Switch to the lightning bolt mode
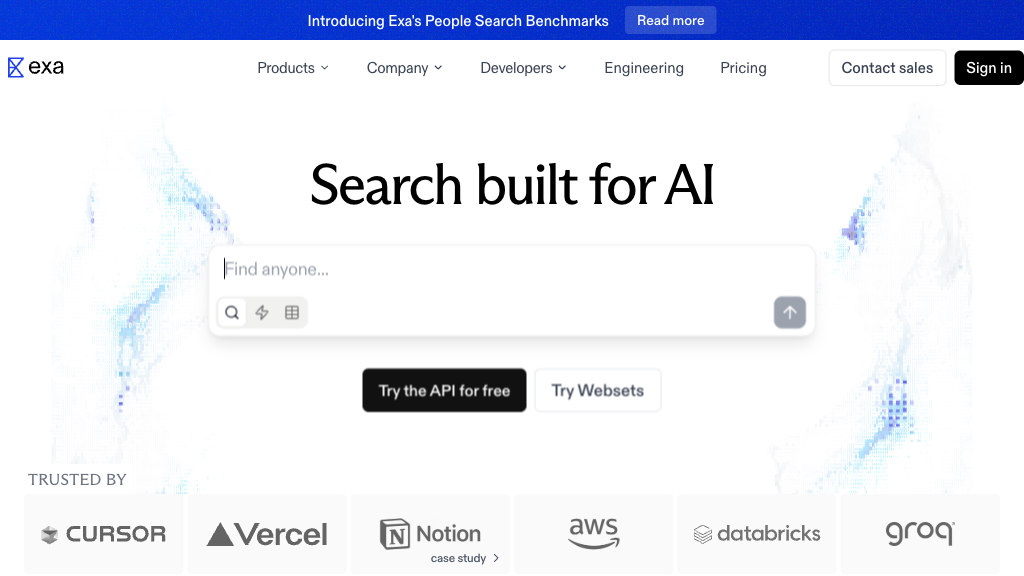The image size is (1024, 576). tap(262, 313)
